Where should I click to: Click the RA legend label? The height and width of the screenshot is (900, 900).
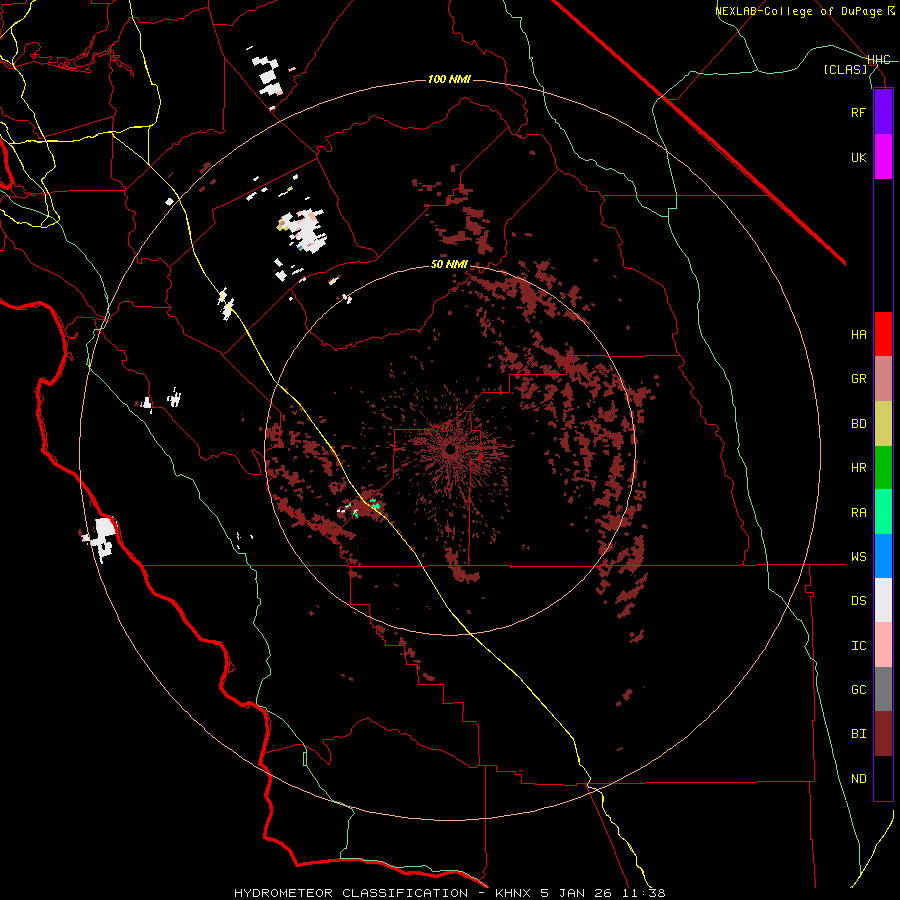pos(858,512)
